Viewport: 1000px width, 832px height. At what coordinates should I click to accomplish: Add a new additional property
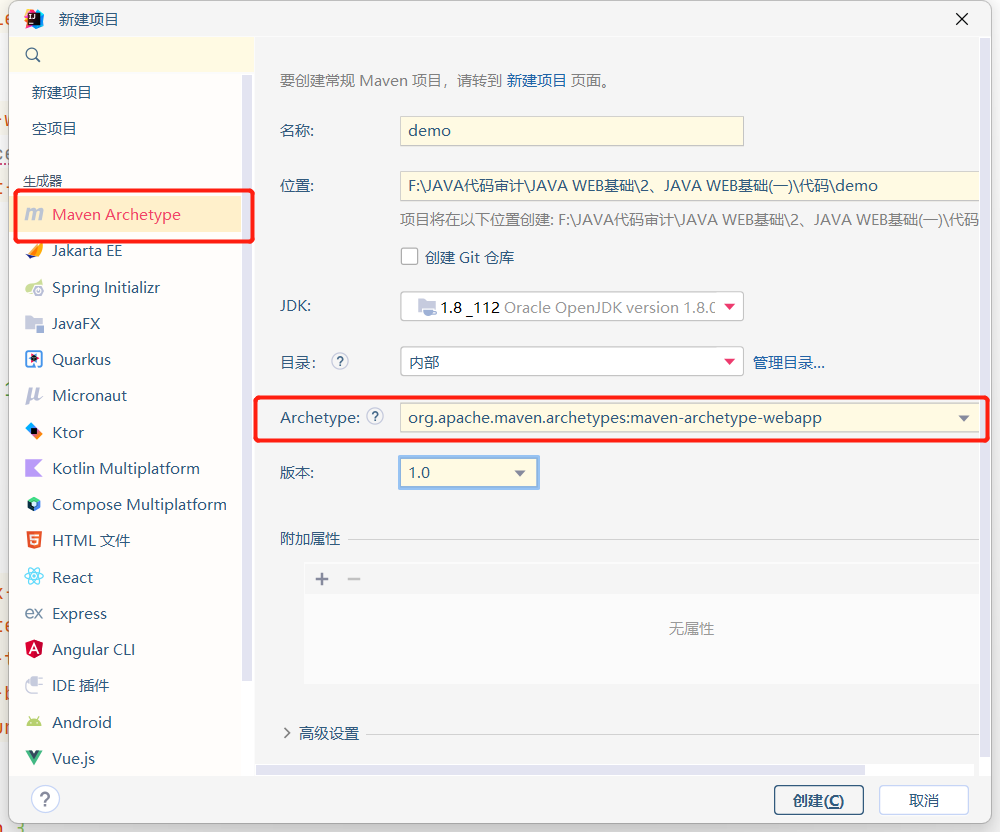(322, 579)
